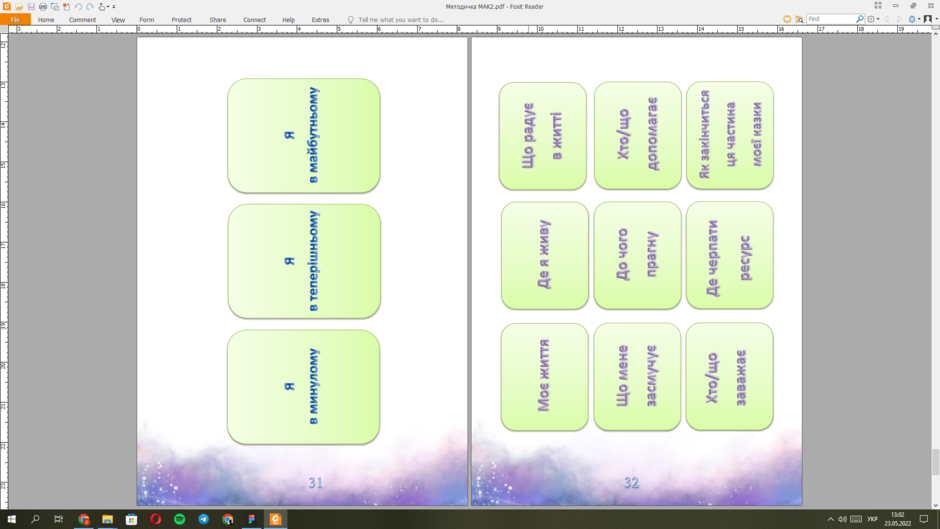Switch the УКР keyboard language indicator
The image size is (940, 529).
(x=872, y=519)
